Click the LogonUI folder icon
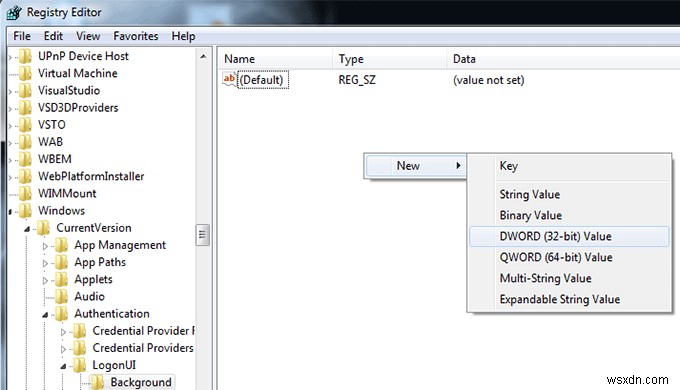The height and width of the screenshot is (390, 680). point(79,365)
